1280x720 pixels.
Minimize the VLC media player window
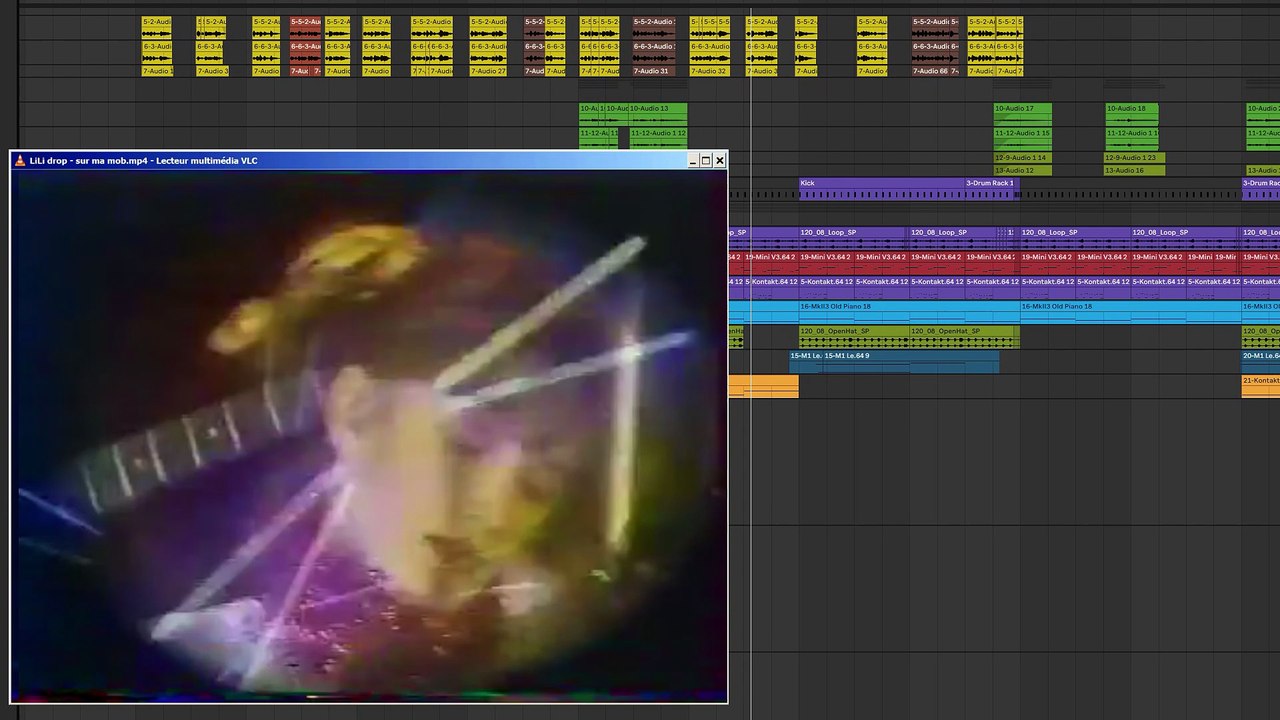coord(693,160)
